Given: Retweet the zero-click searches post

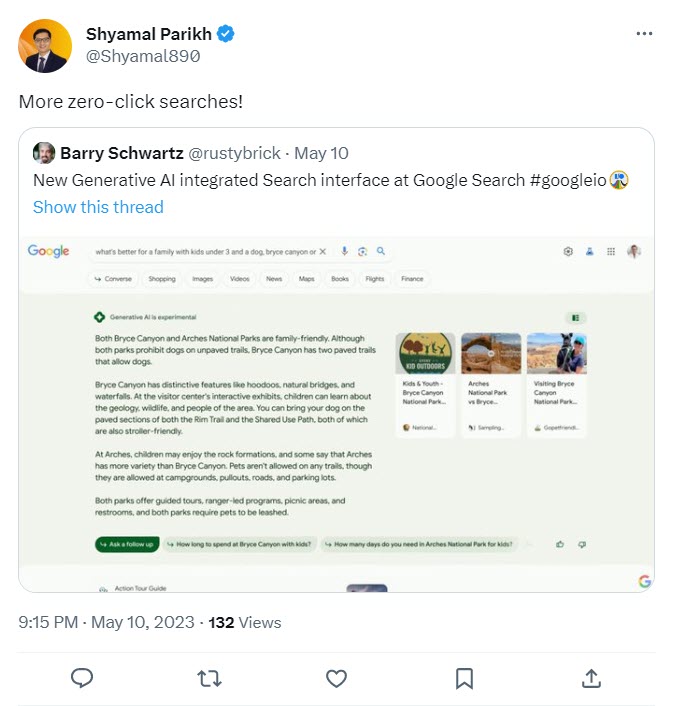Looking at the screenshot, I should [x=209, y=679].
